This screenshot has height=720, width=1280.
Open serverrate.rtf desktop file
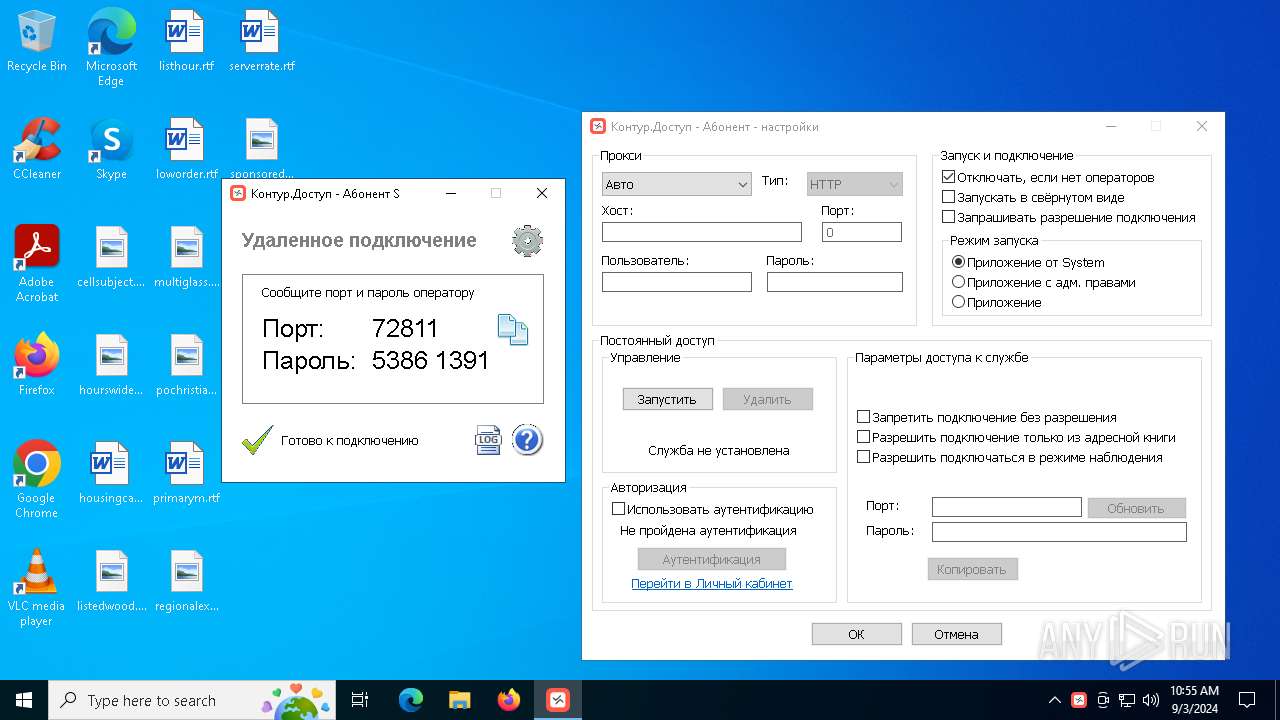click(x=262, y=42)
